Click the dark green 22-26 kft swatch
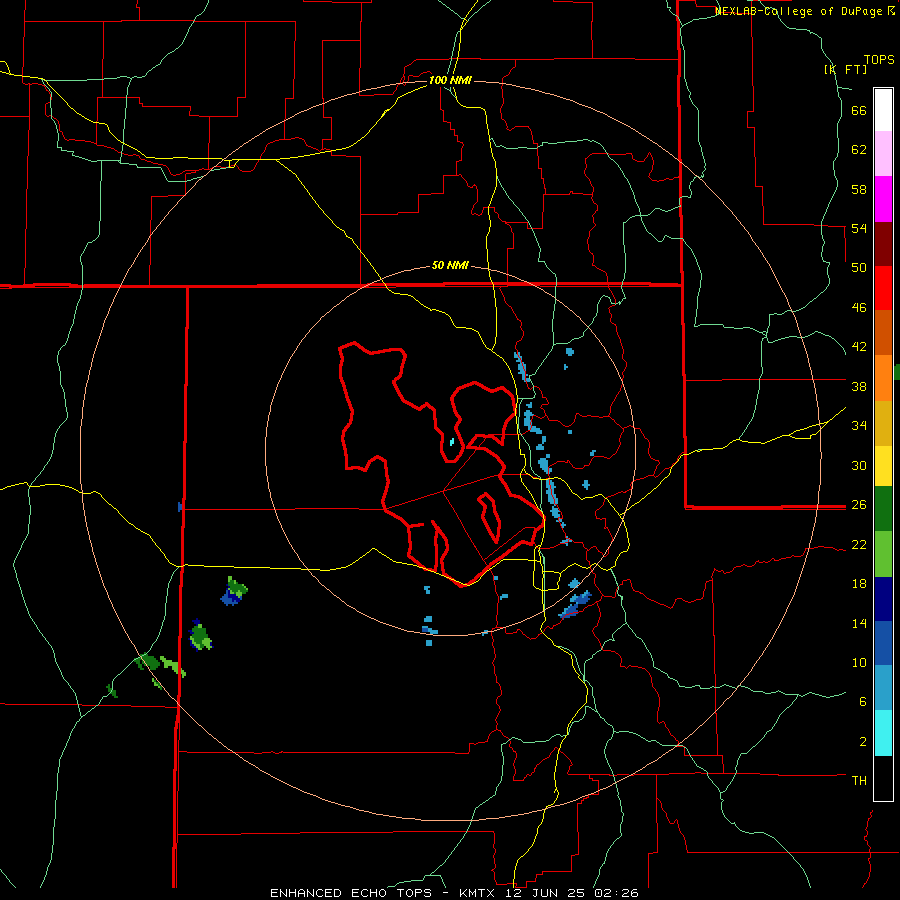900x900 pixels. pos(883,509)
